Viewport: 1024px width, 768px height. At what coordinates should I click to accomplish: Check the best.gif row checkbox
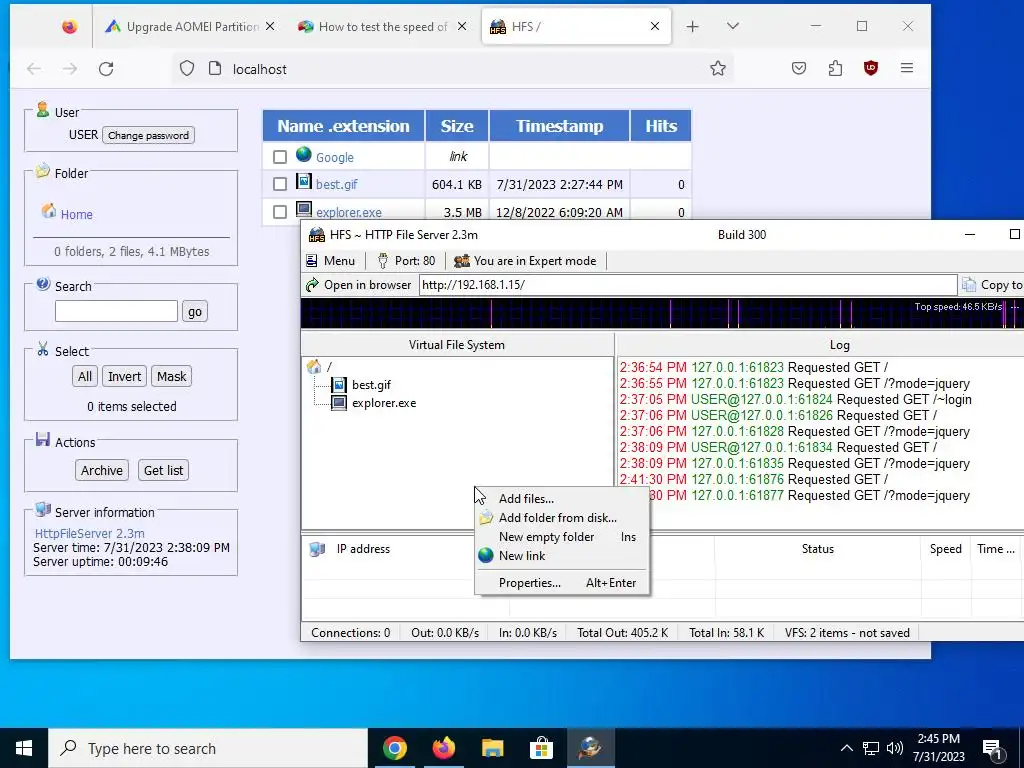point(280,184)
